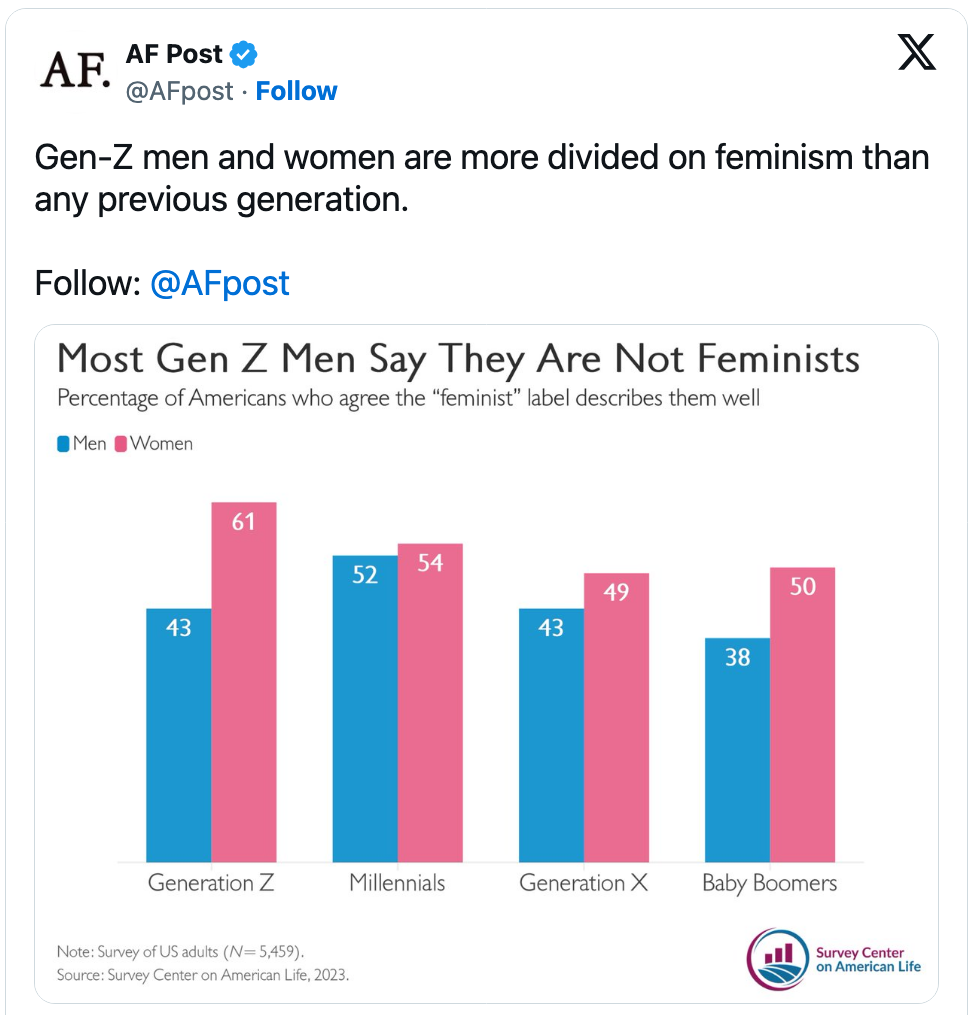Image resolution: width=975 pixels, height=1015 pixels.
Task: Open the AF Post display name link
Action: pyautogui.click(x=174, y=54)
